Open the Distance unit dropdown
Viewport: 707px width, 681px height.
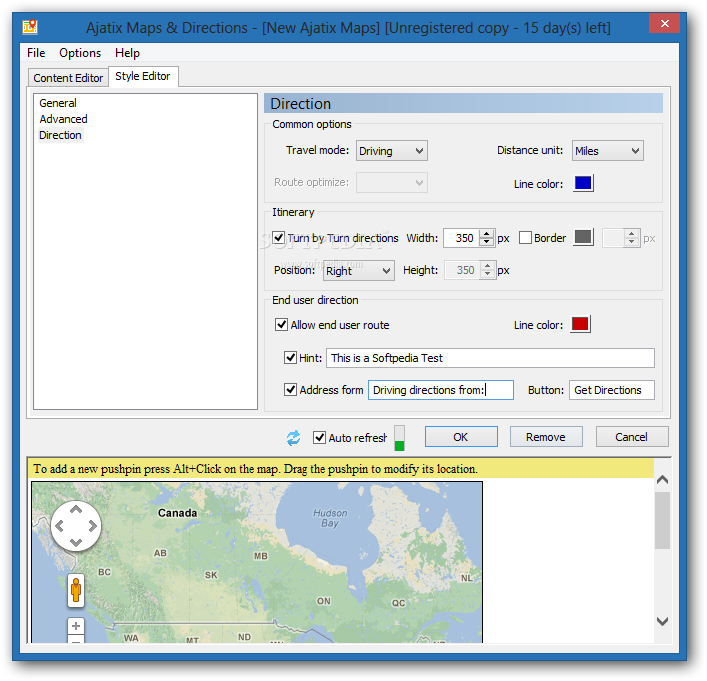click(607, 151)
